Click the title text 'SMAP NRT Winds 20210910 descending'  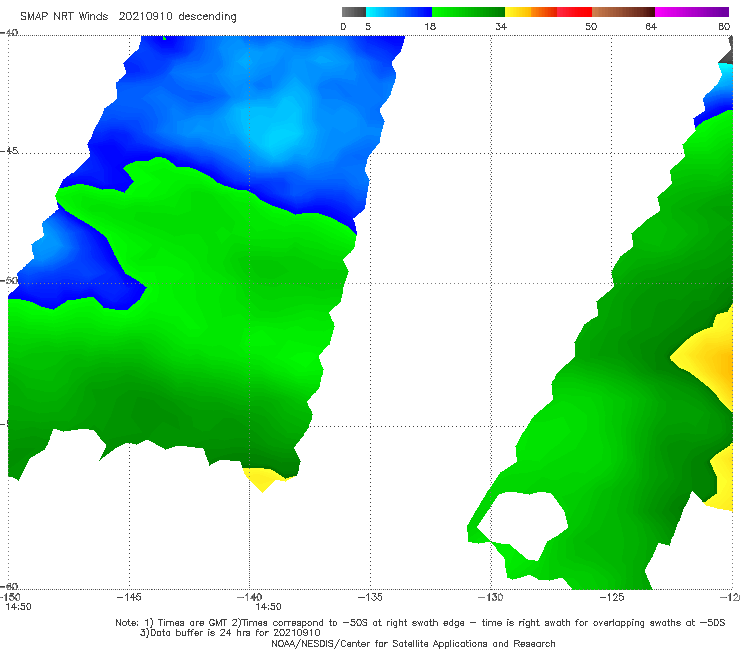click(128, 16)
